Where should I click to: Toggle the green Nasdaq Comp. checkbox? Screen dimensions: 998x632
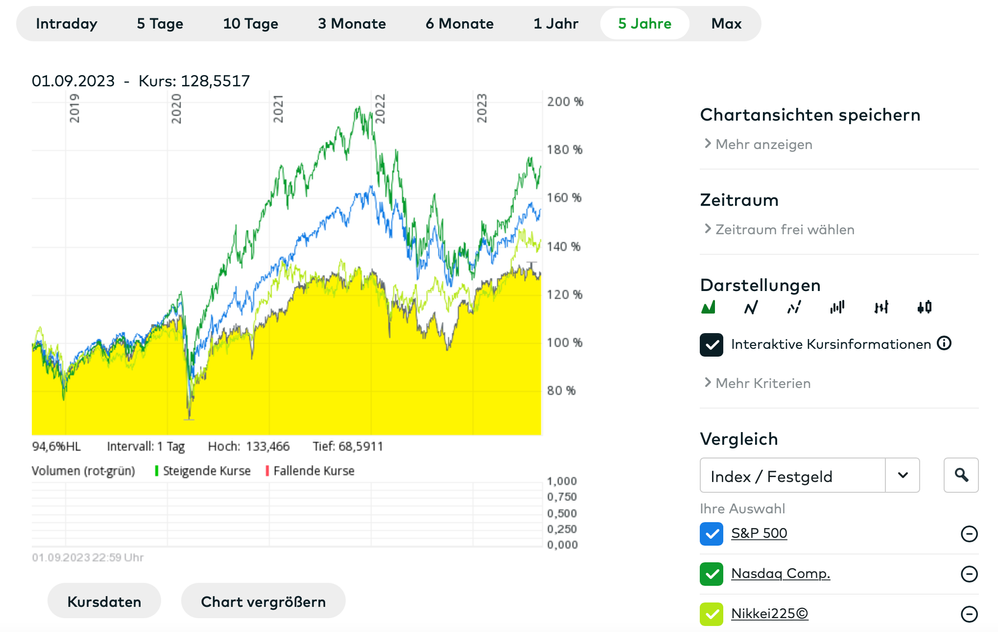(712, 574)
